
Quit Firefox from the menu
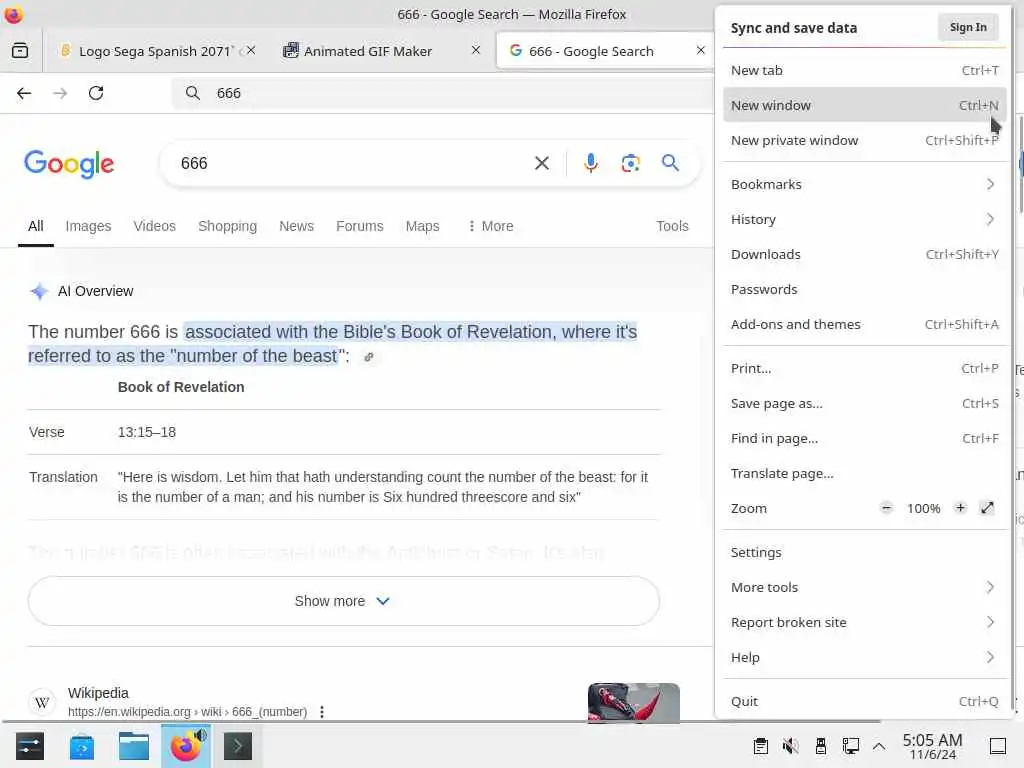tap(864, 701)
